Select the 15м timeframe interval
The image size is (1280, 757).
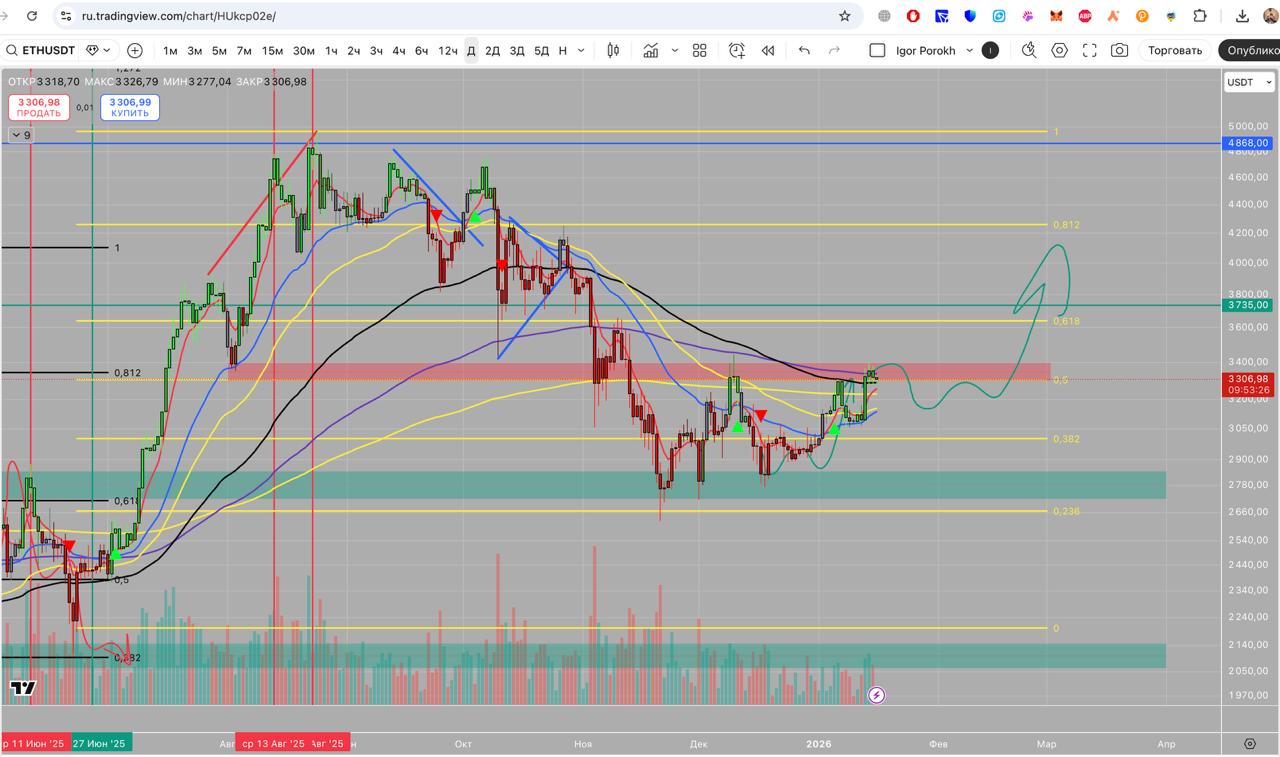pos(272,51)
